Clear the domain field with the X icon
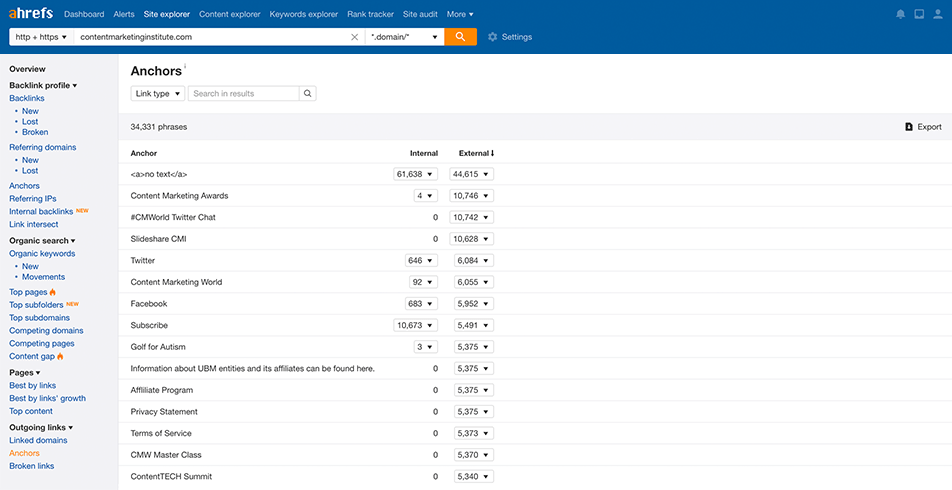This screenshot has width=952, height=490. (354, 37)
